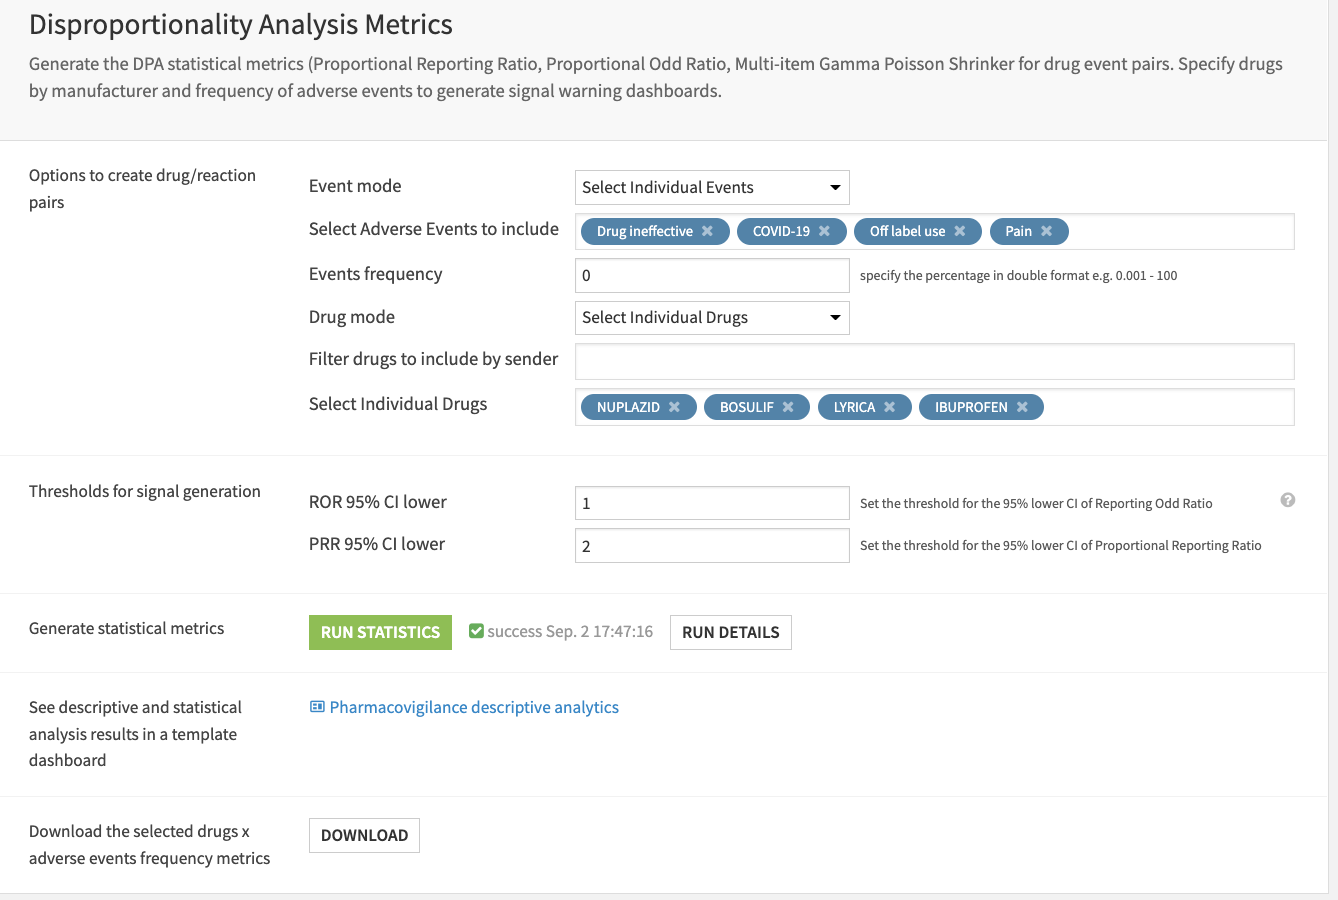Remove the Drug ineffective event tag
The height and width of the screenshot is (900, 1338).
tap(709, 231)
